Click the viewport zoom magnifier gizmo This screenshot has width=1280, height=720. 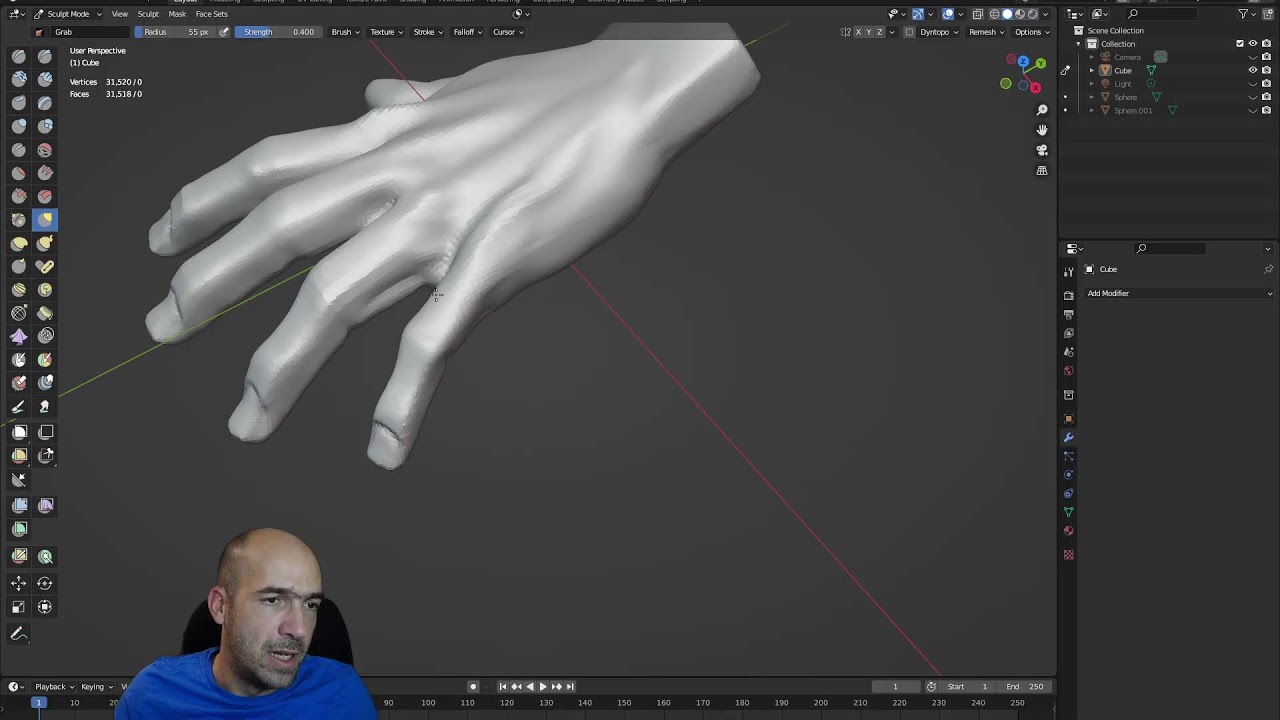click(1042, 110)
